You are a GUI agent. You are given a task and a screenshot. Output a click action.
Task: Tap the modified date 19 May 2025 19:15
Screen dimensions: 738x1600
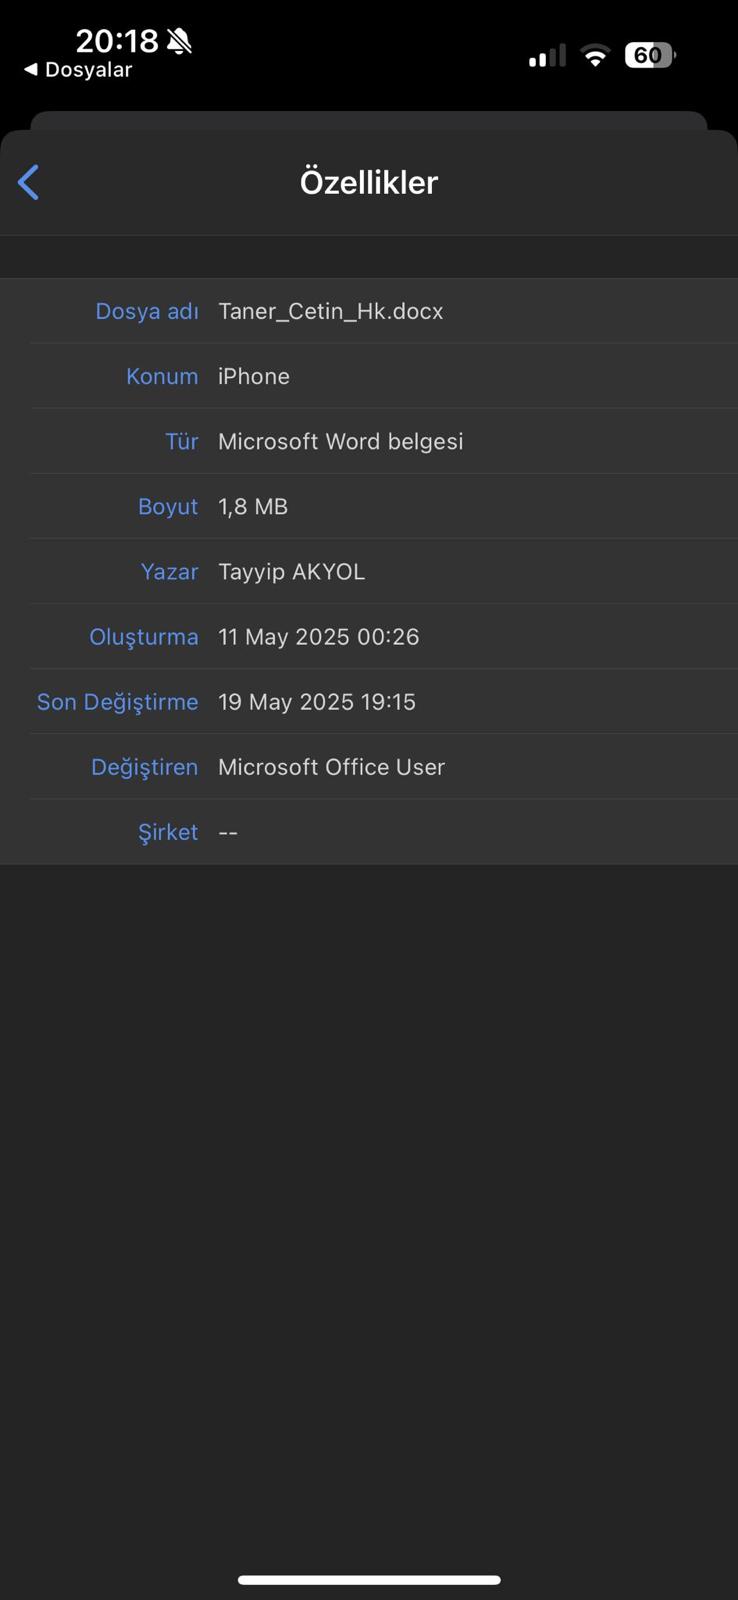[x=316, y=701]
